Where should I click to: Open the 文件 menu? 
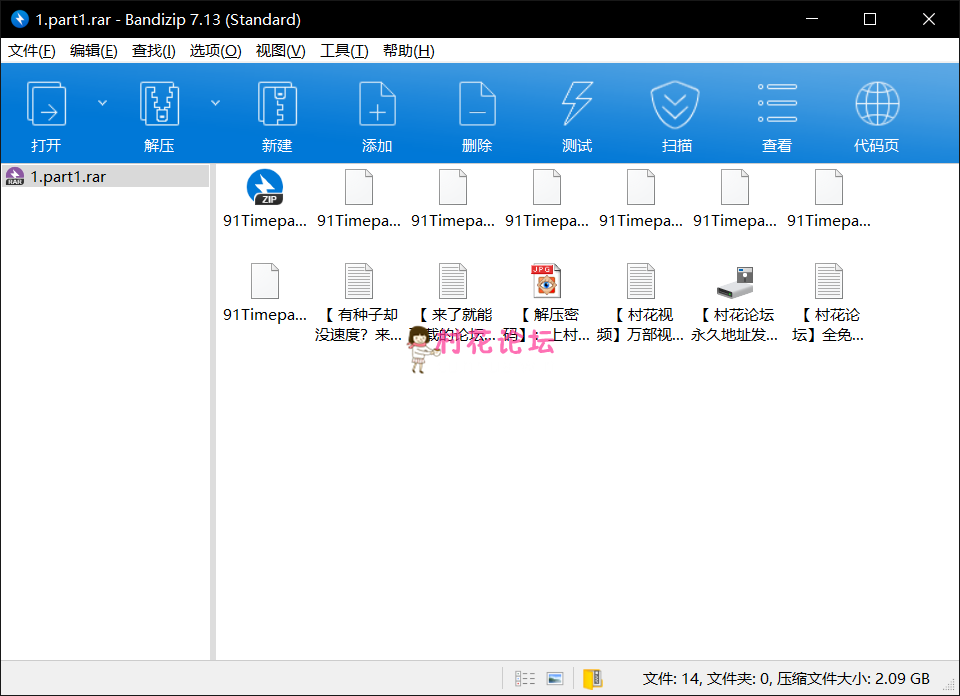point(31,50)
